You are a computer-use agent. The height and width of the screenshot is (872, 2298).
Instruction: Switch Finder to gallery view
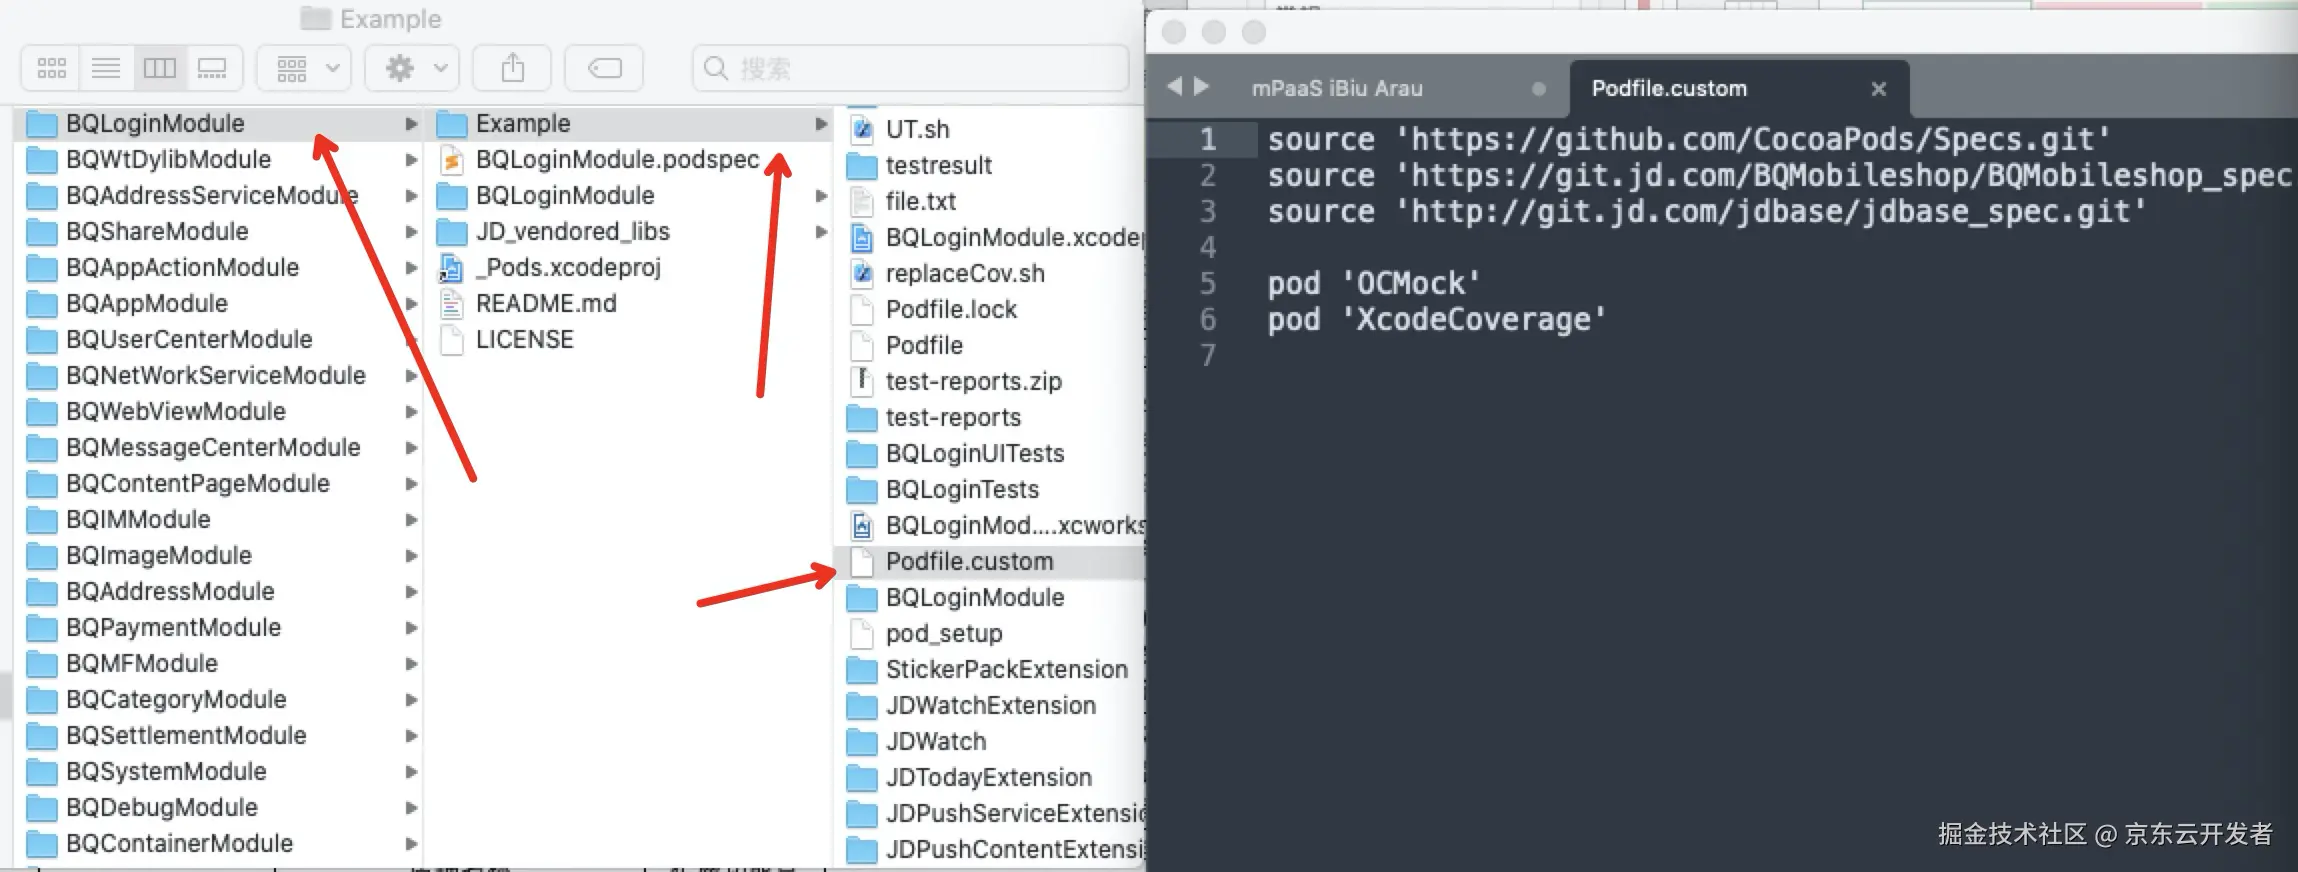point(213,68)
